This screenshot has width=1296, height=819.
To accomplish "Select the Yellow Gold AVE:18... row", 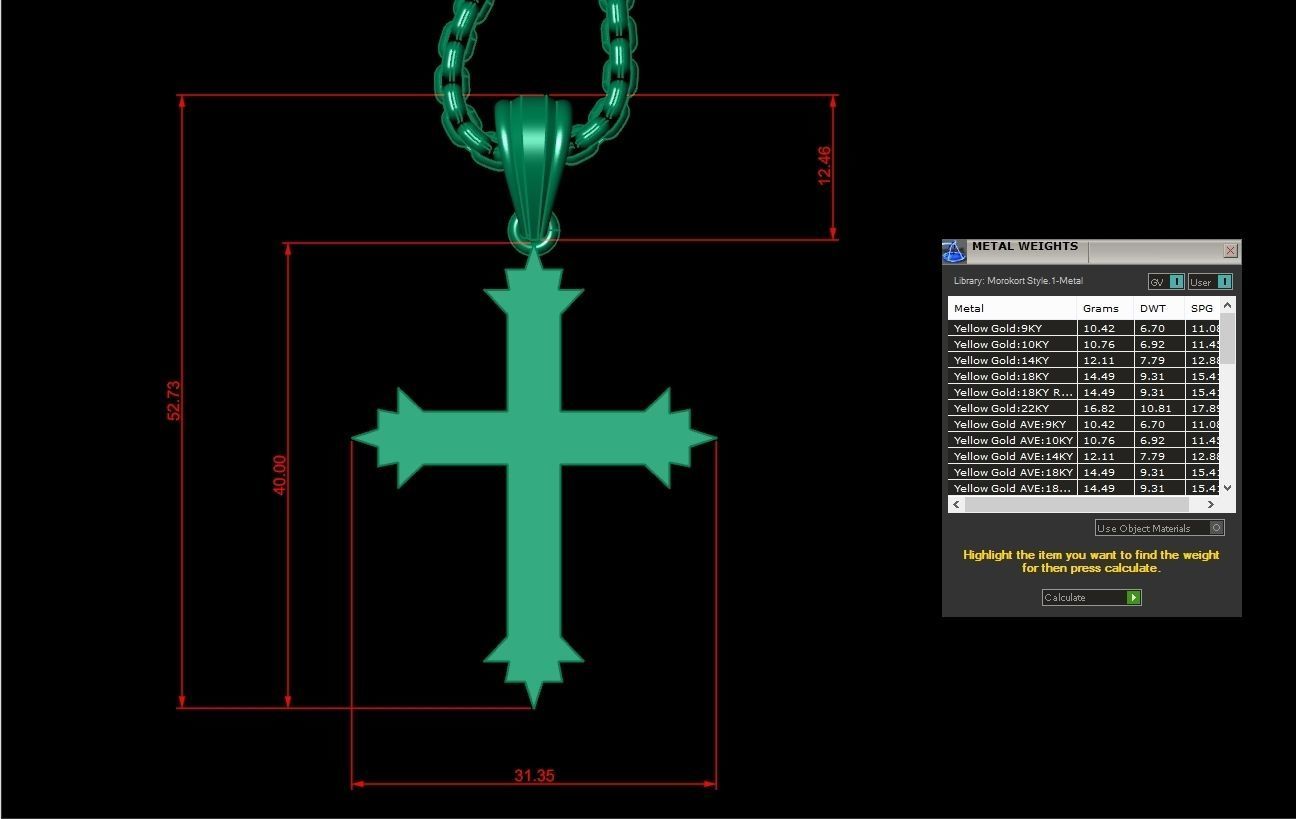I will click(x=1084, y=488).
